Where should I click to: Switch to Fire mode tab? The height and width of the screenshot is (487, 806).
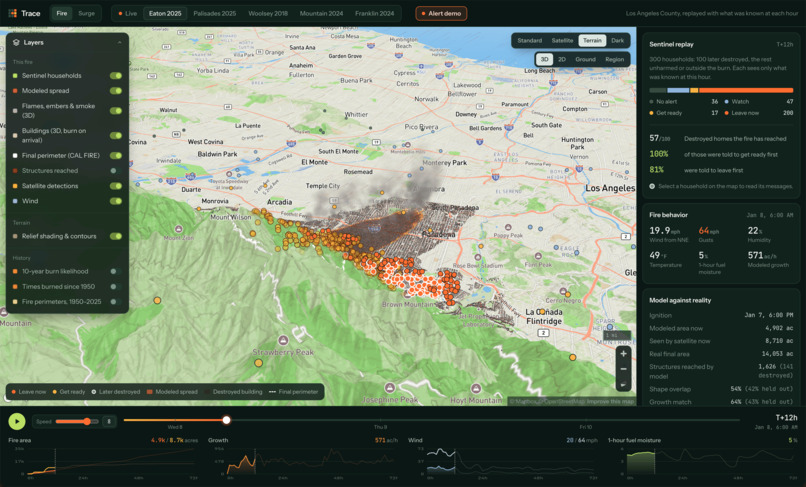click(62, 13)
